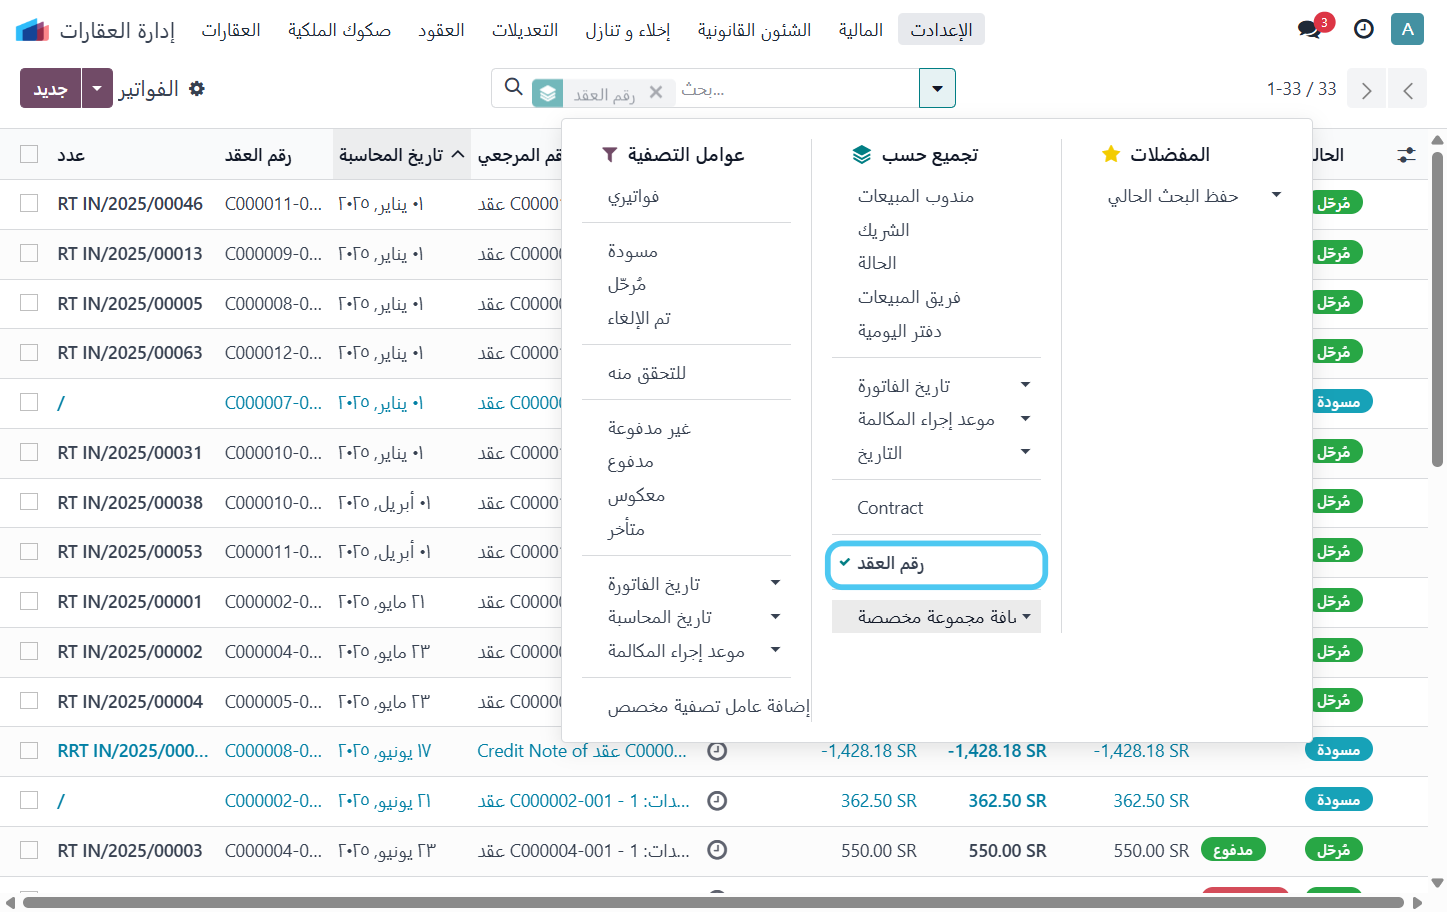
Task: Open the discuss messages icon
Action: tap(1310, 30)
